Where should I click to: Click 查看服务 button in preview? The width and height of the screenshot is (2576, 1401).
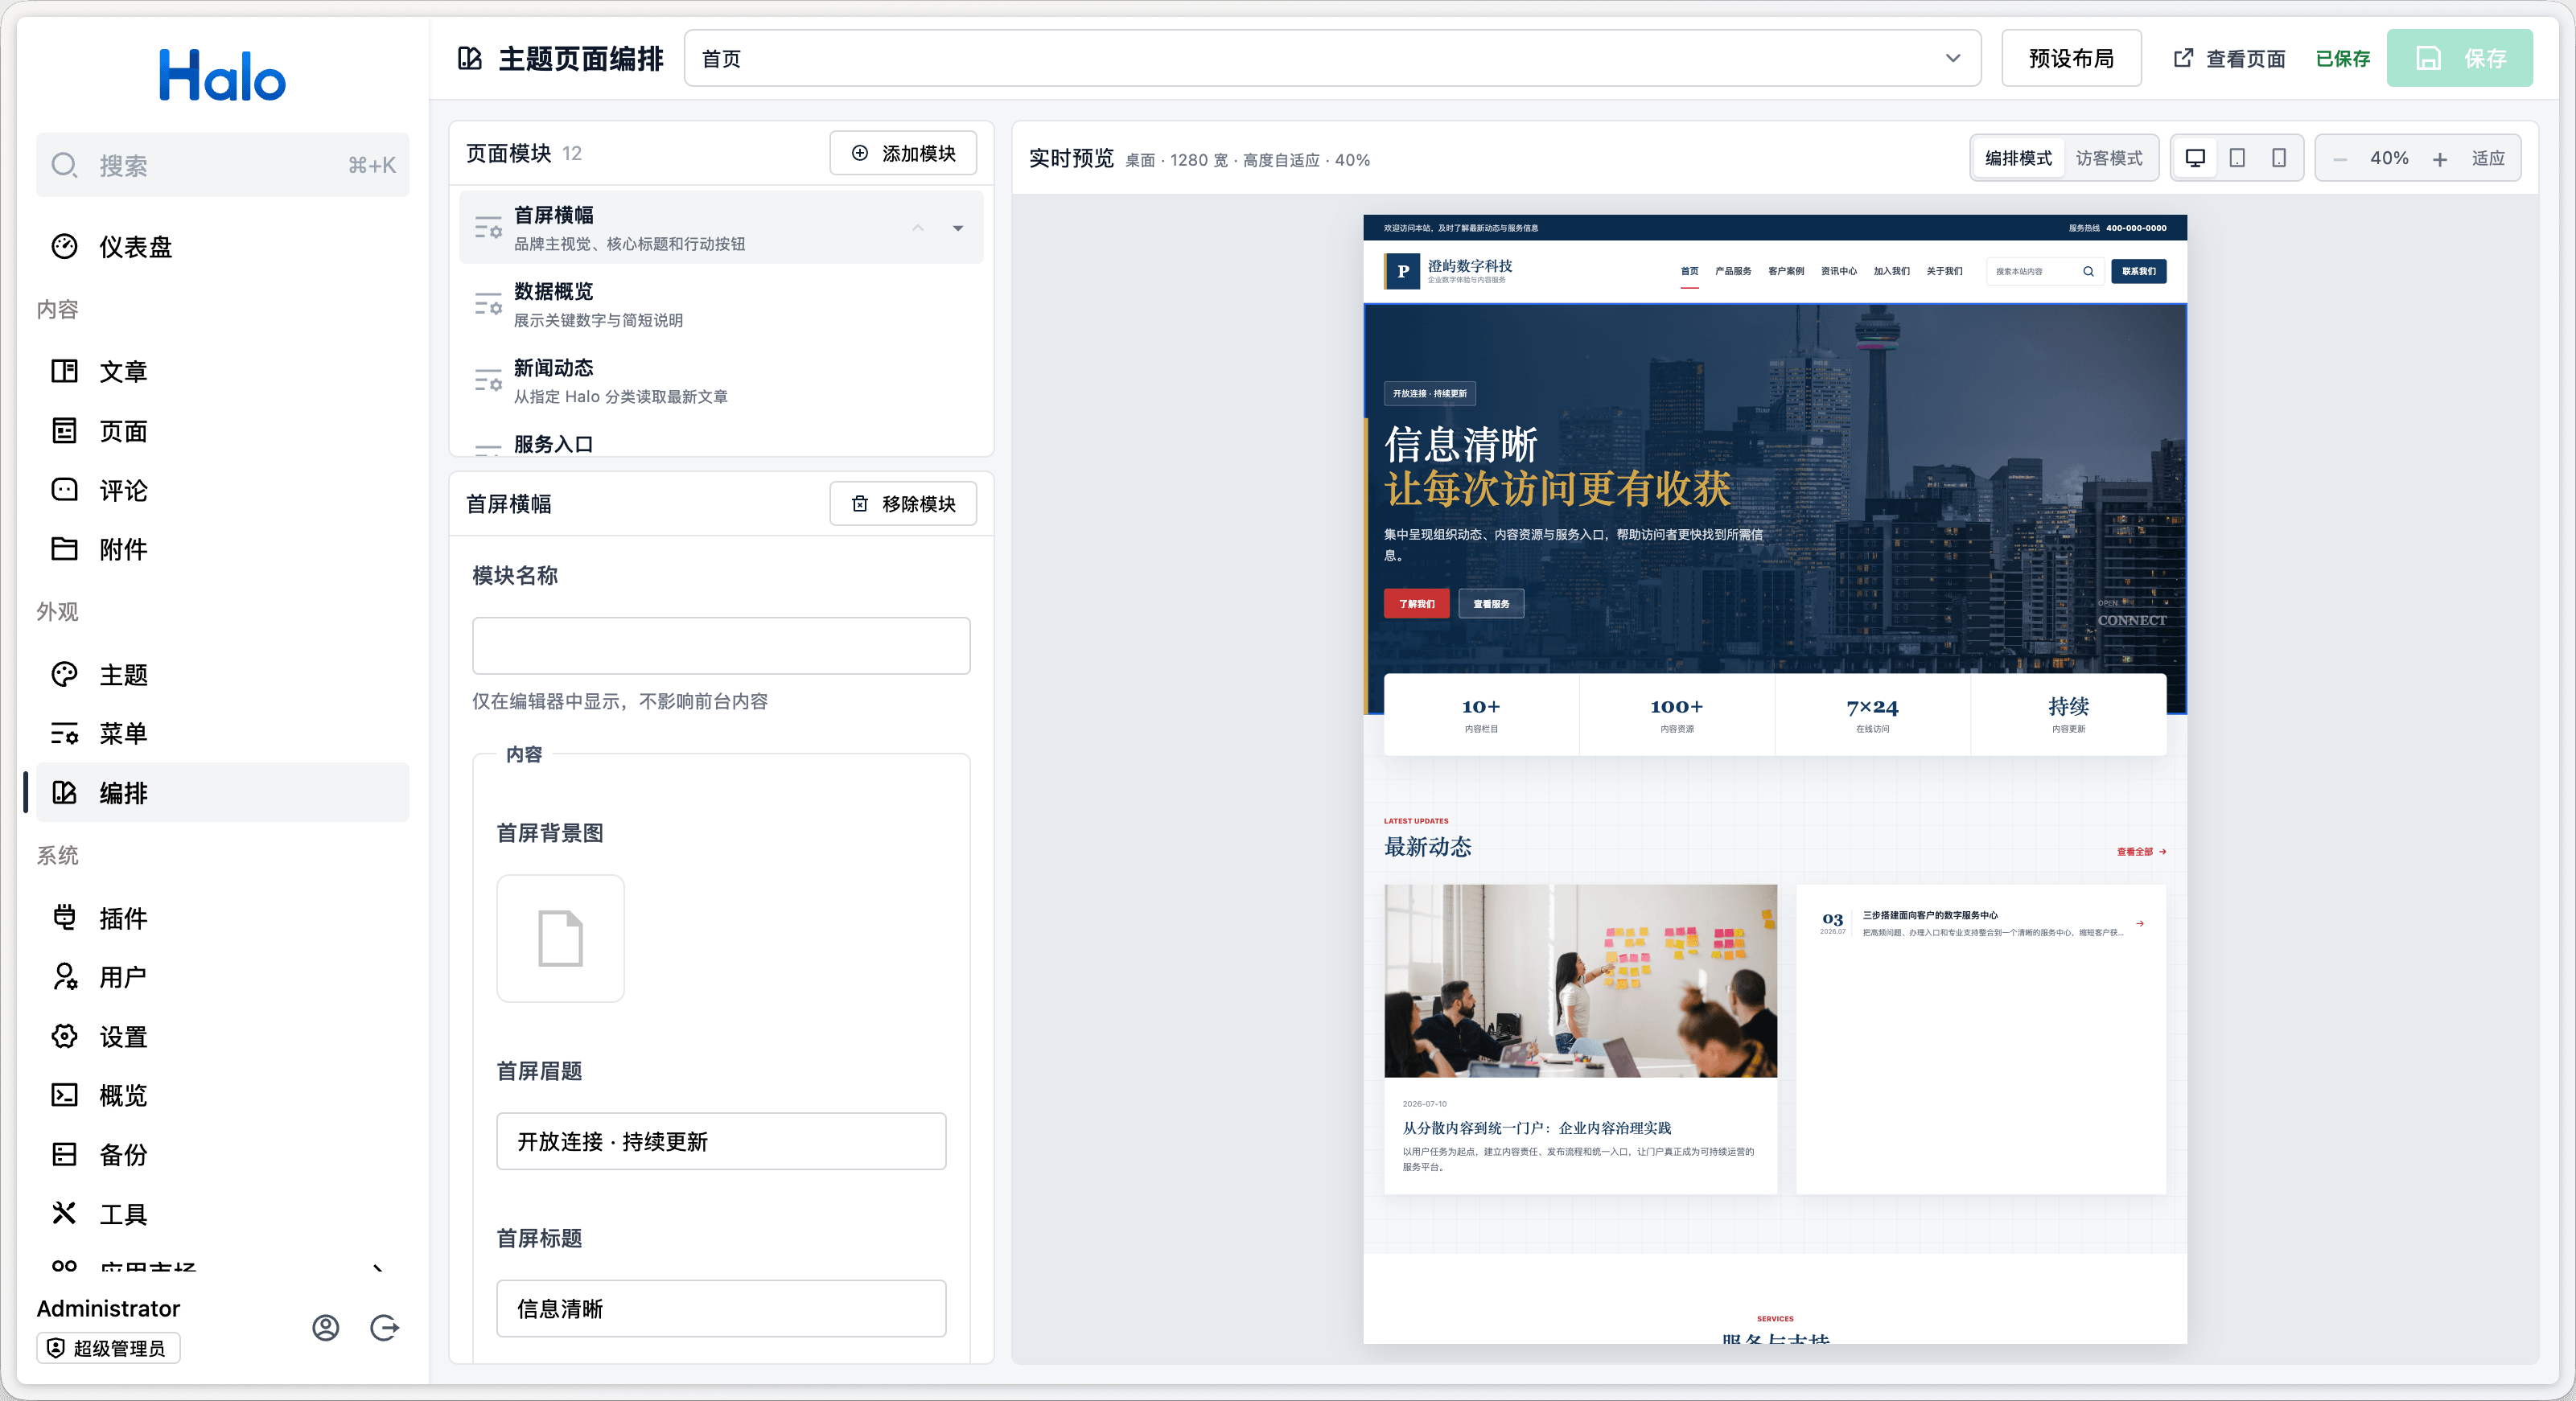[x=1491, y=603]
